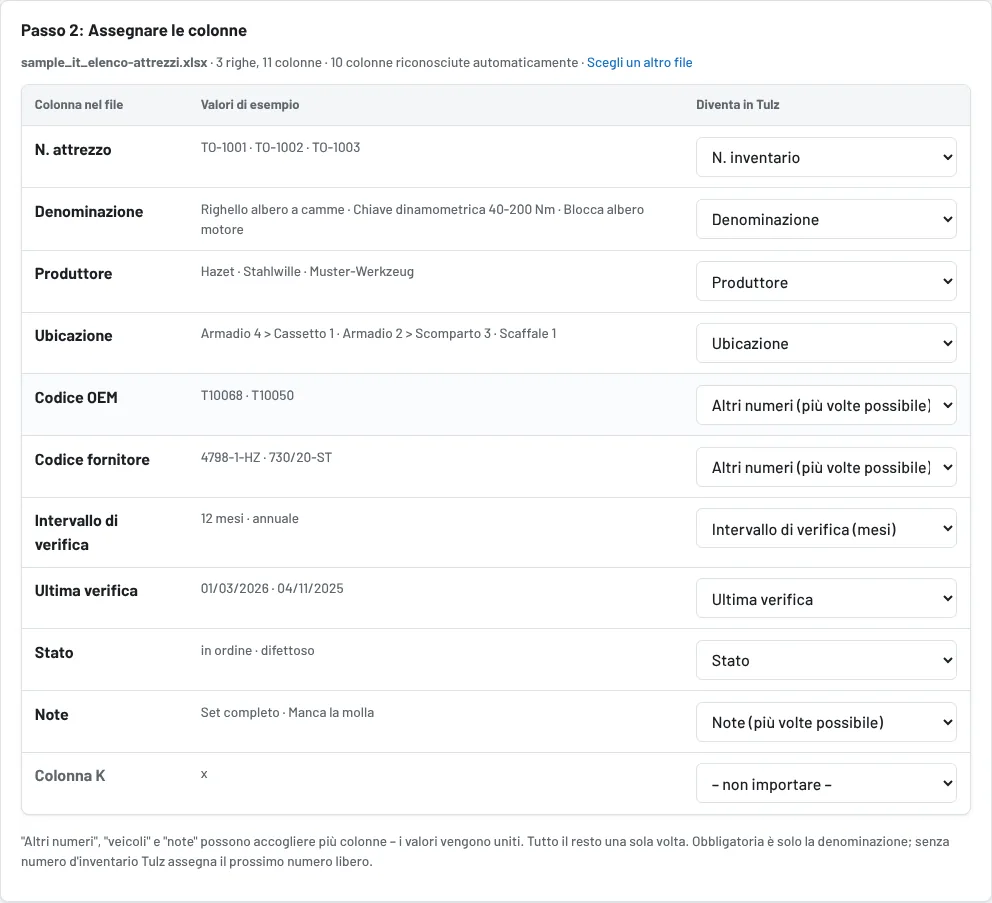Open the Produttore mapping dropdown
The image size is (992, 903).
pos(826,281)
